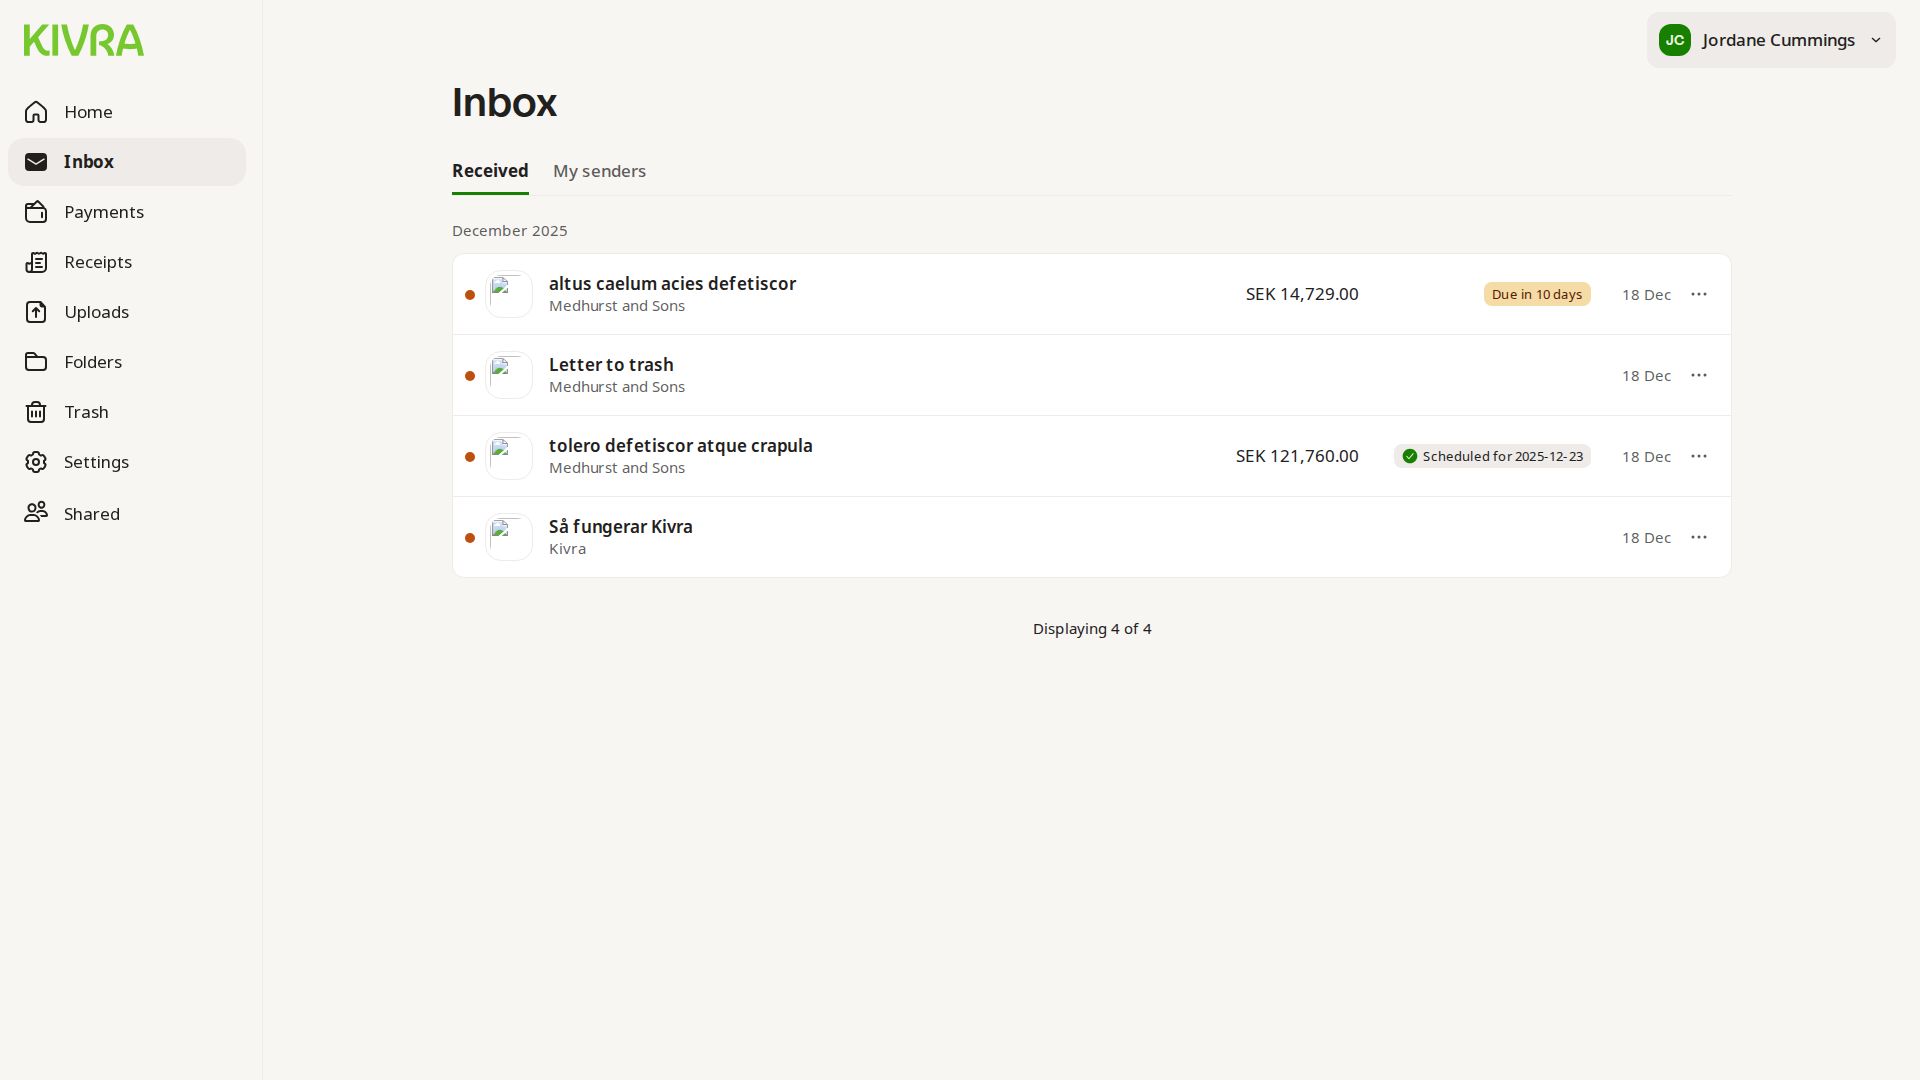Image resolution: width=1920 pixels, height=1080 pixels.
Task: Open the Så fungerar Kivra message
Action: 620,527
